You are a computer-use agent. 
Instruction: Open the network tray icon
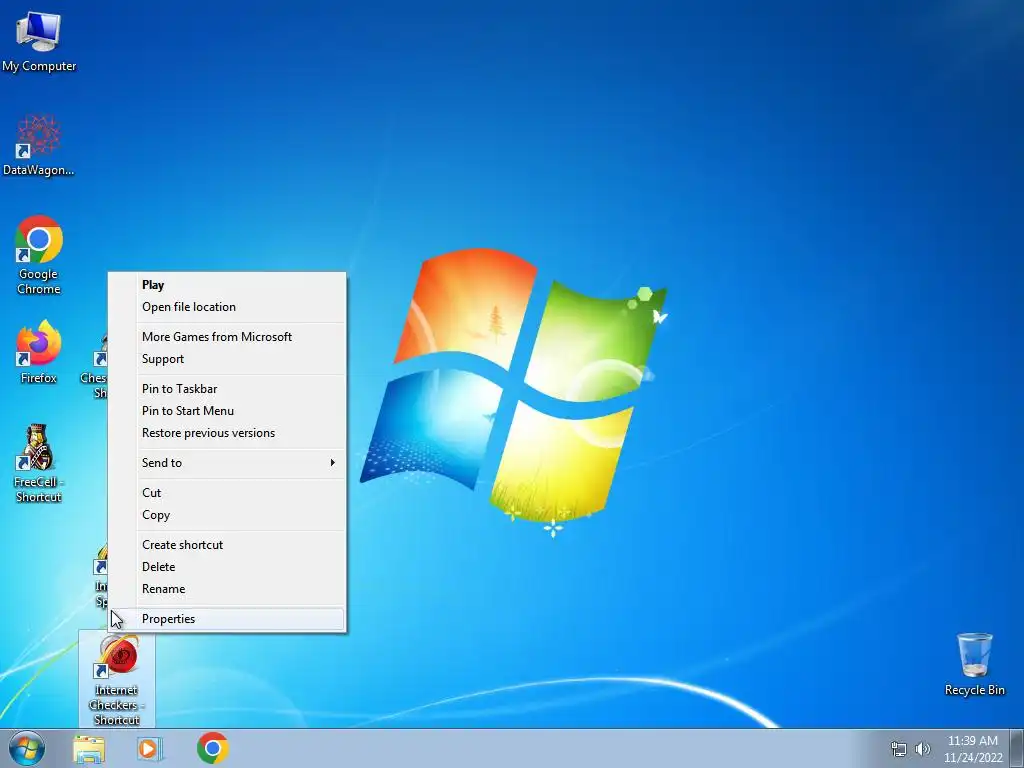coord(899,749)
